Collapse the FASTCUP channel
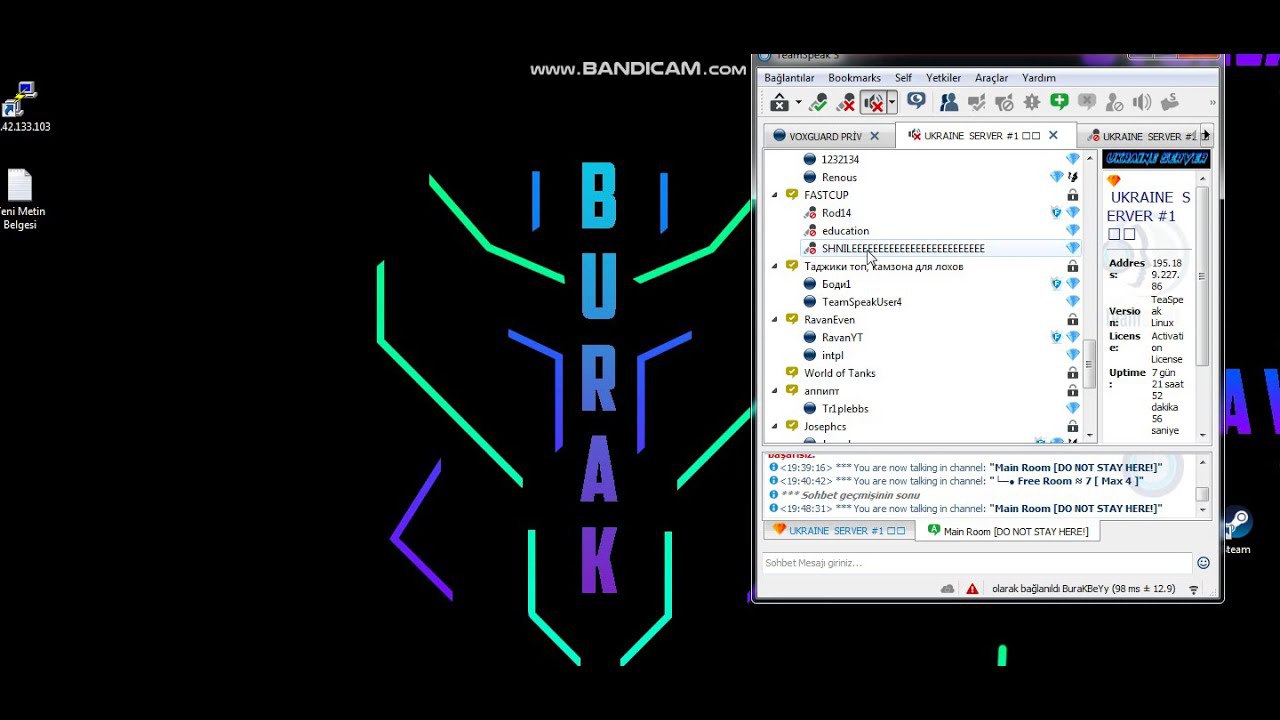The image size is (1280, 720). click(x=775, y=195)
